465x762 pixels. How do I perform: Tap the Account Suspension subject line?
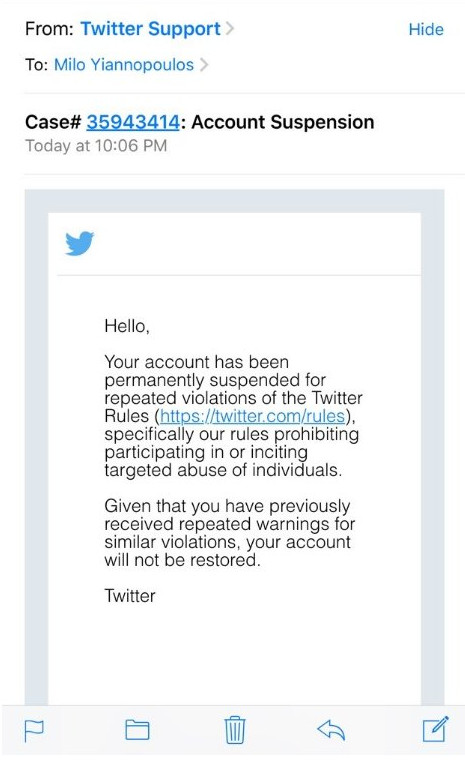[x=283, y=122]
